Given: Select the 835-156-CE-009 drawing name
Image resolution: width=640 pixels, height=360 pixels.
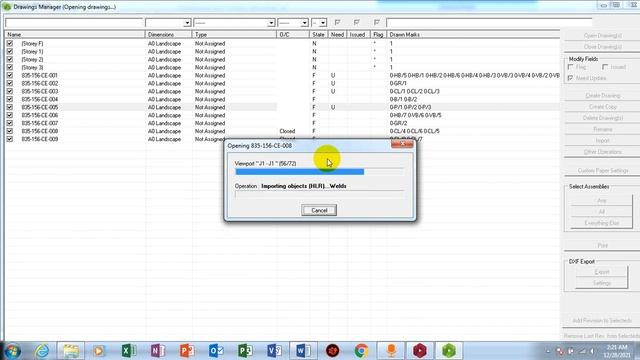Looking at the screenshot, I should point(40,139).
